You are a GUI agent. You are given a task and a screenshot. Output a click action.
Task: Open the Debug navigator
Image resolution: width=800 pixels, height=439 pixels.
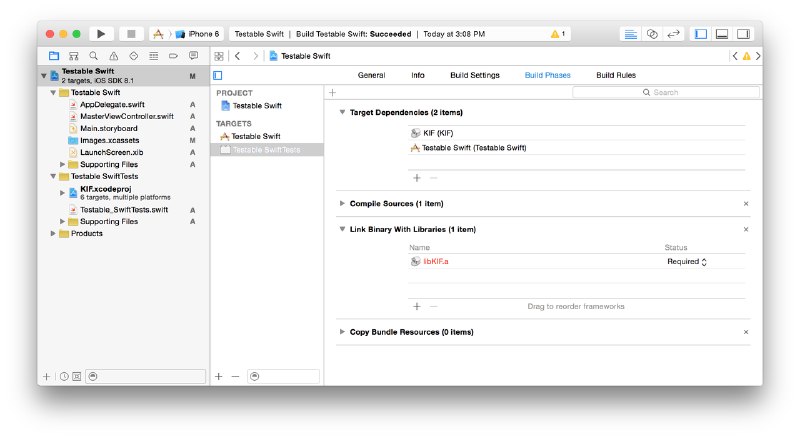154,56
